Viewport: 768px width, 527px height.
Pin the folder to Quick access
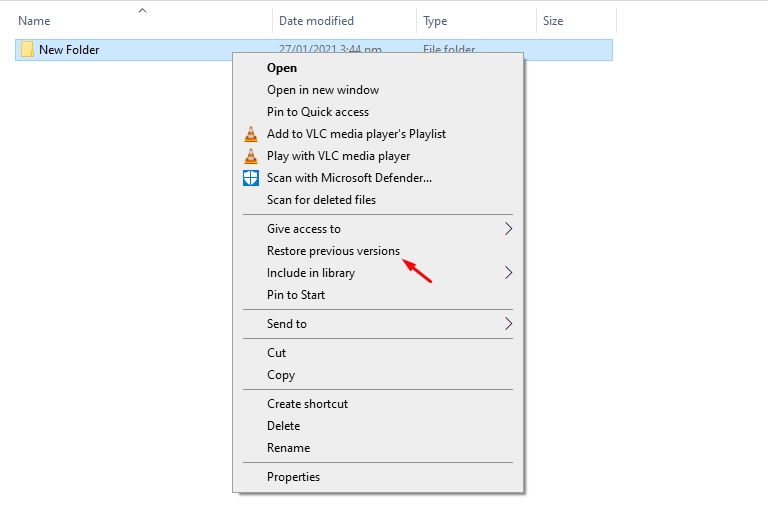click(317, 112)
